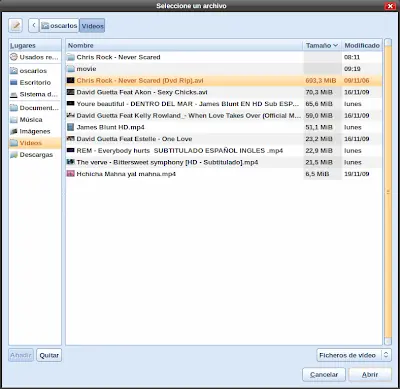The height and width of the screenshot is (389, 400).
Task: Click video icon of REM Everybody hurts
Action: [x=71, y=150]
